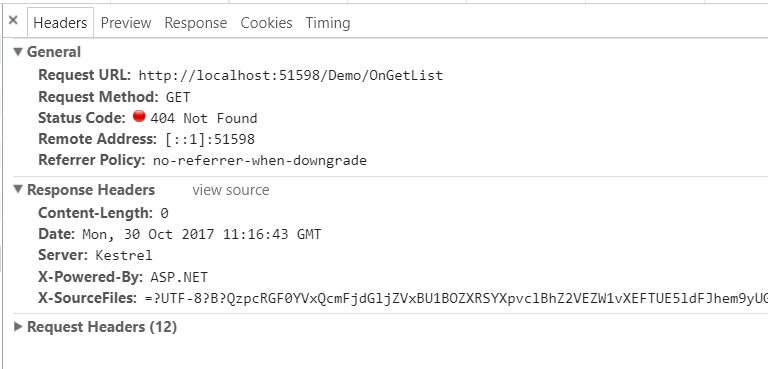Click the GET request method value

(178, 97)
